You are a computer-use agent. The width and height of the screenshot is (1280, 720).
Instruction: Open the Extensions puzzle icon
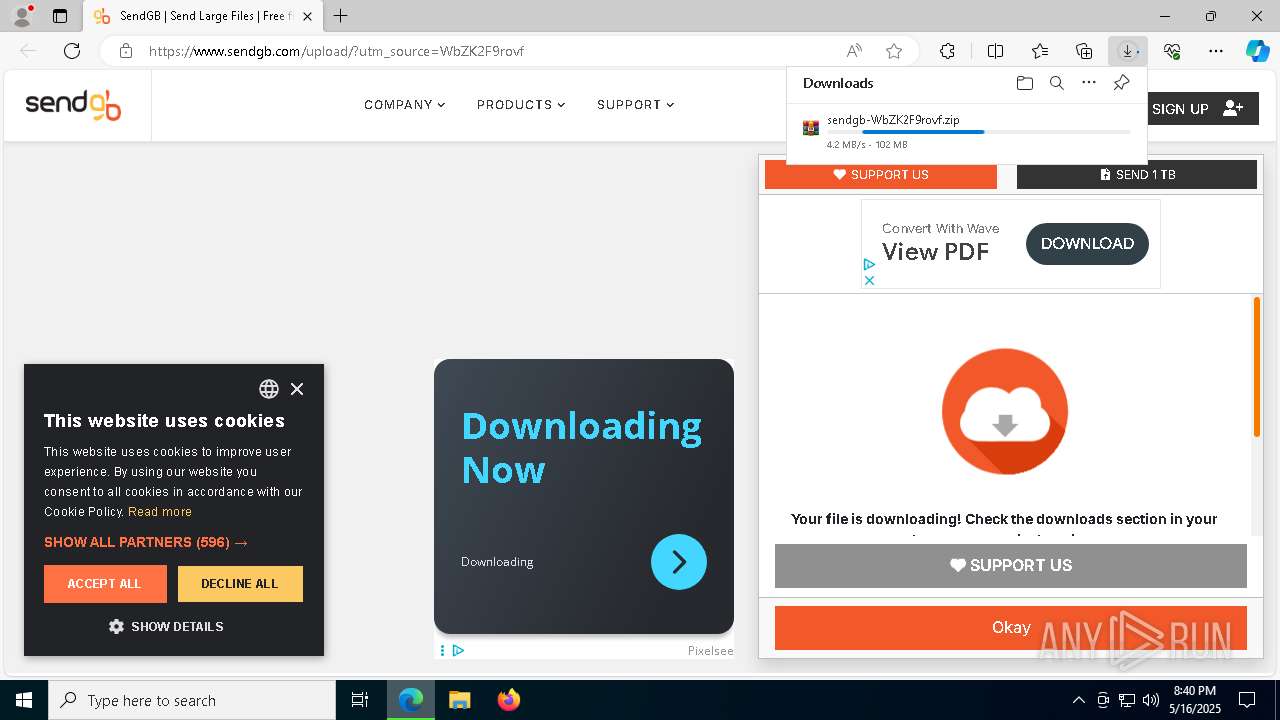pos(947,51)
